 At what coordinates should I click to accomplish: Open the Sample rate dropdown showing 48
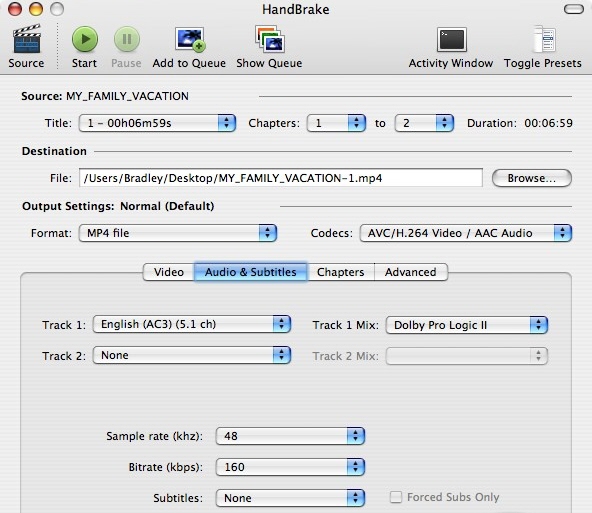click(x=290, y=436)
